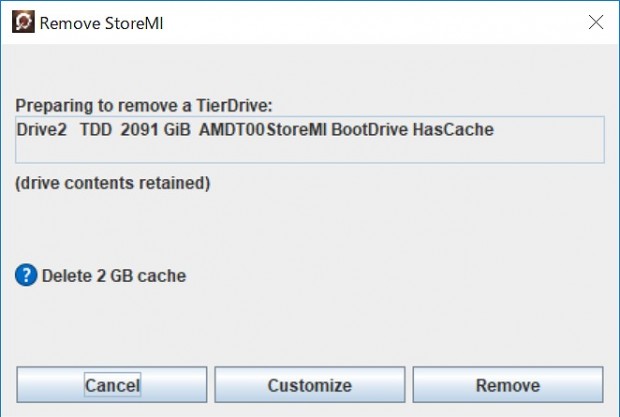620x417 pixels.
Task: Cancel the TierDrive removal
Action: [x=112, y=385]
